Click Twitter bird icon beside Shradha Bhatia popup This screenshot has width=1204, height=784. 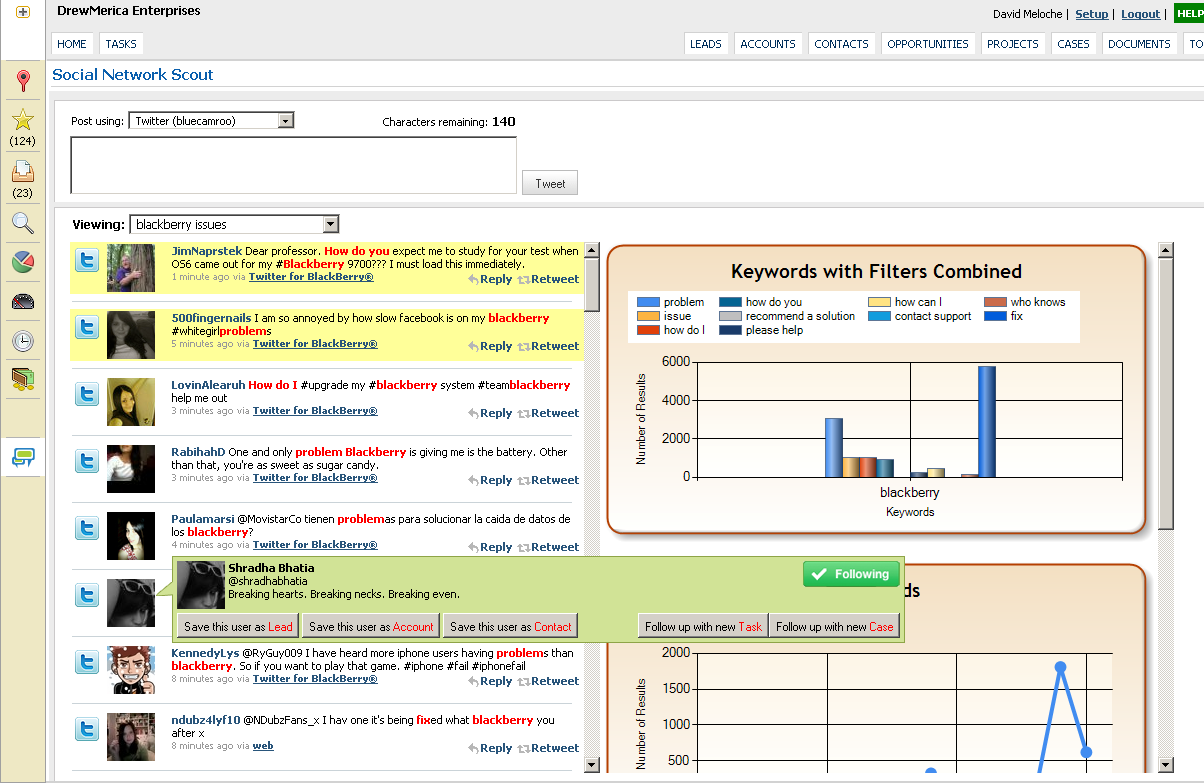point(87,595)
